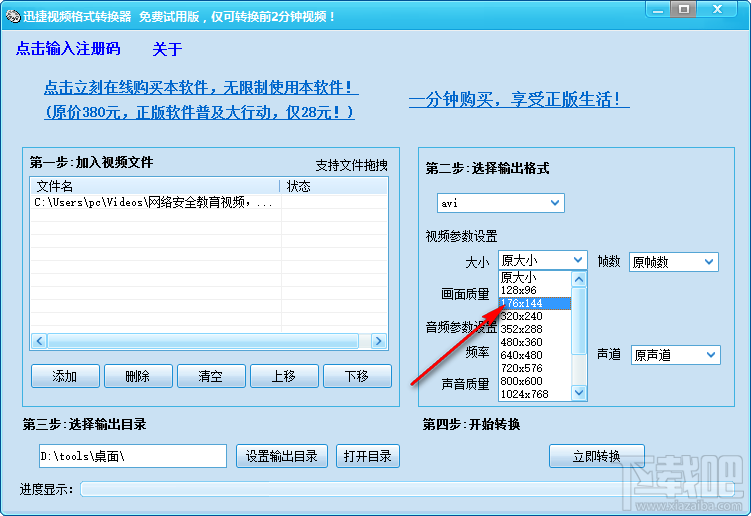Open the online purchase link 点击立刻在线购买本软件

(x=201, y=87)
